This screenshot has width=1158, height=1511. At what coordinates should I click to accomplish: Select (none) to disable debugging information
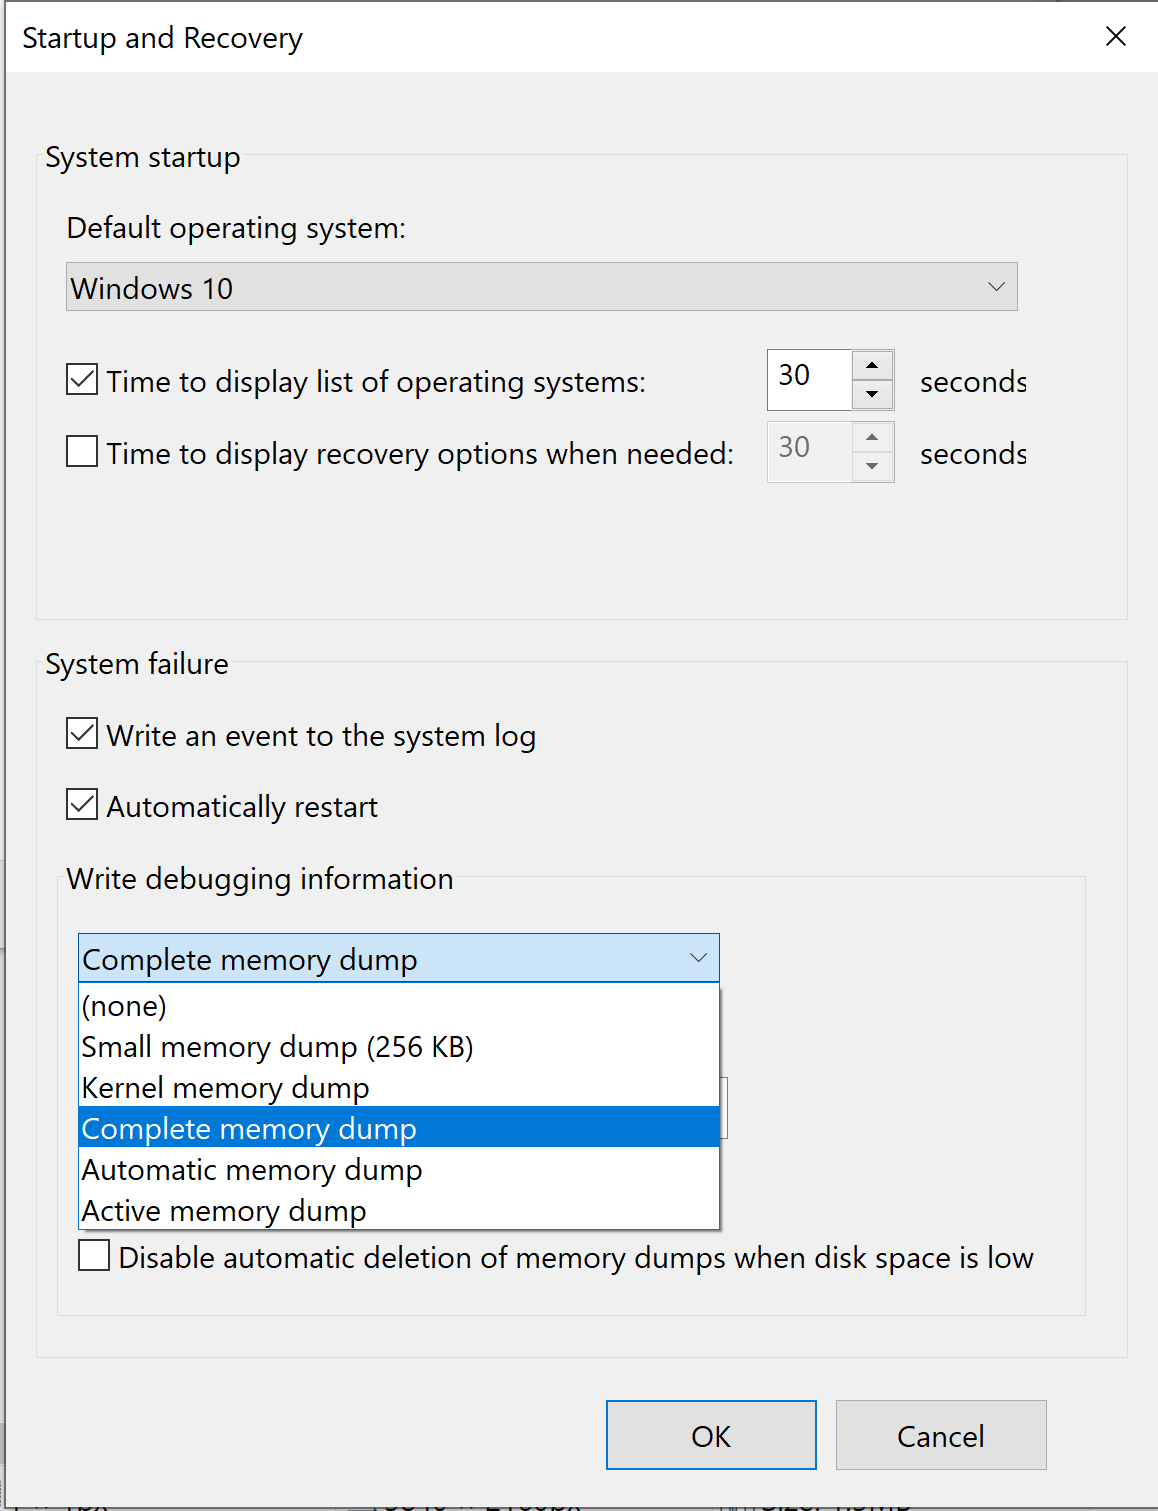(123, 1005)
